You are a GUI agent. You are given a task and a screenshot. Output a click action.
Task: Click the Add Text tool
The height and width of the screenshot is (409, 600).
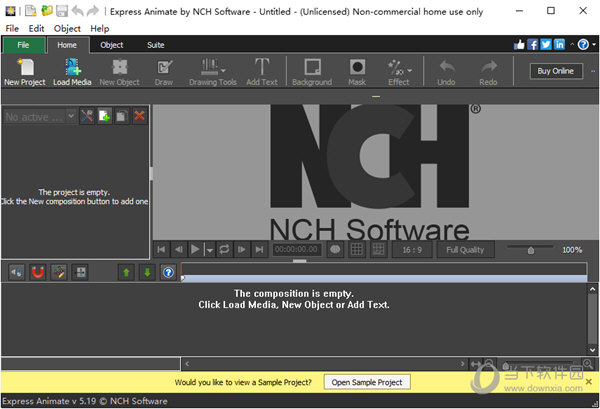[x=262, y=72]
